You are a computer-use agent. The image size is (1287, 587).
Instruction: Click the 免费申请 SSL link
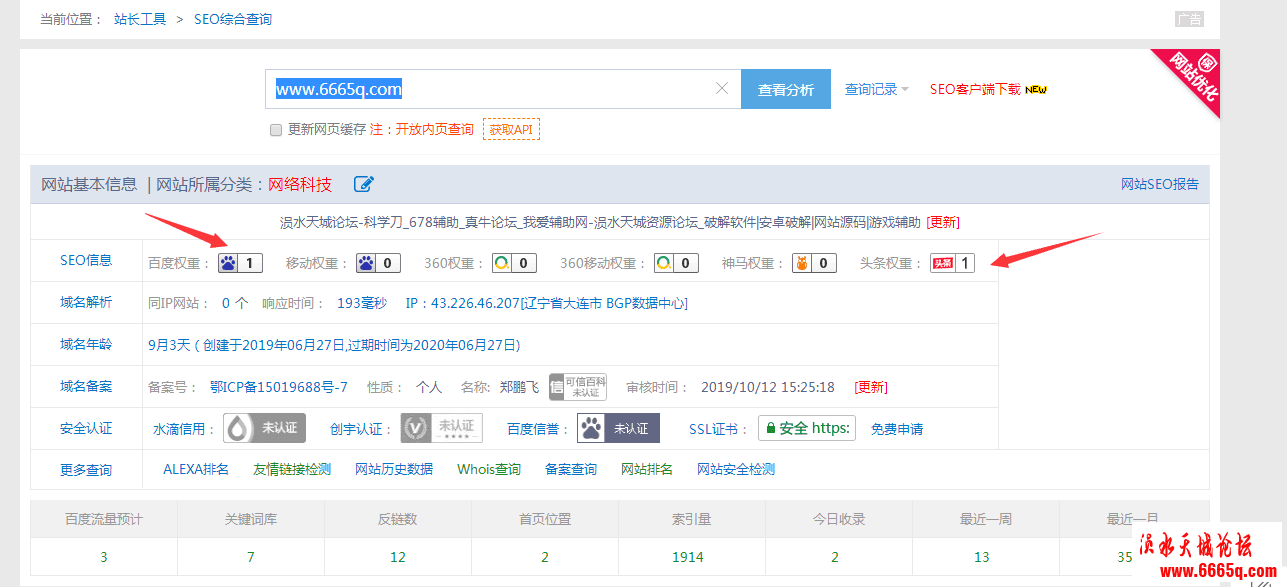(x=897, y=429)
